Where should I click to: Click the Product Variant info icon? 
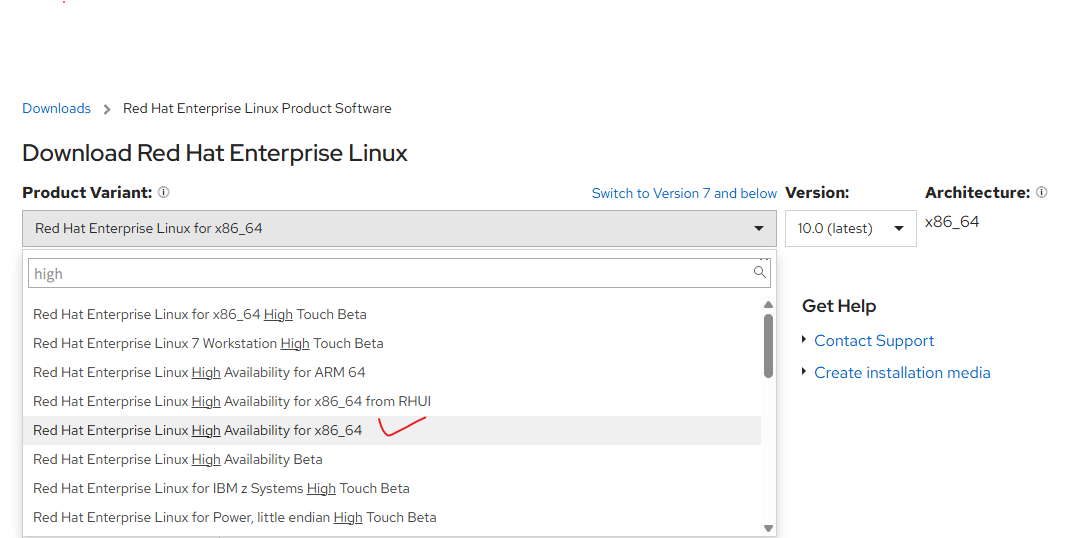[x=163, y=192]
